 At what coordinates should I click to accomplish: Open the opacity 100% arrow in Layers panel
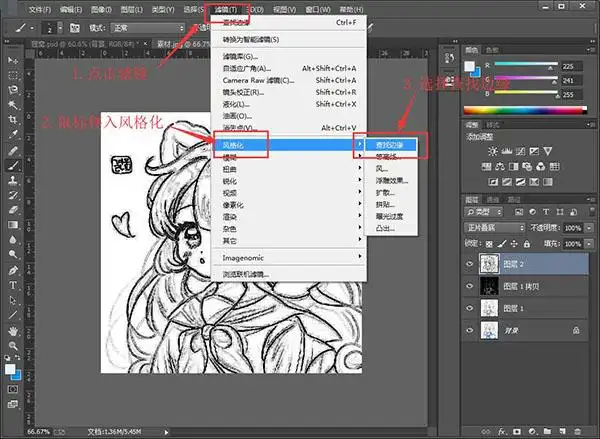click(x=589, y=228)
